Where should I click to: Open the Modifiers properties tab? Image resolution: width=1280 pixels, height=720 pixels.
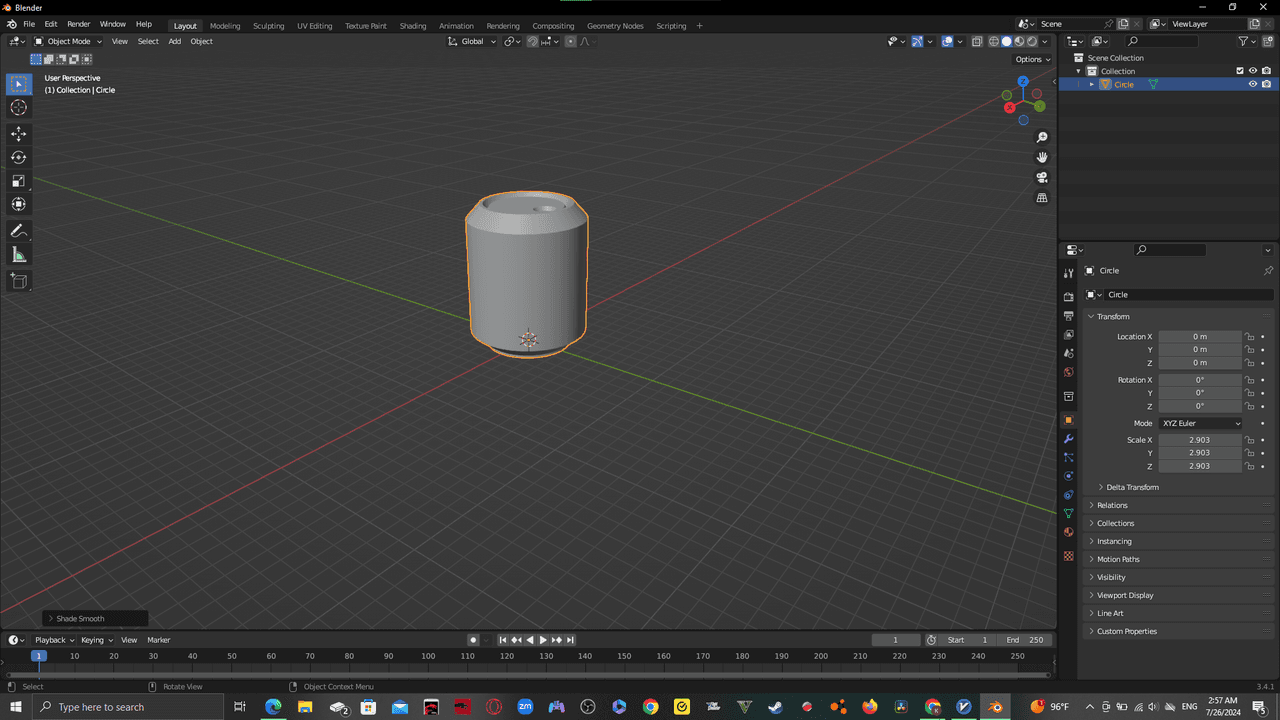click(x=1069, y=439)
